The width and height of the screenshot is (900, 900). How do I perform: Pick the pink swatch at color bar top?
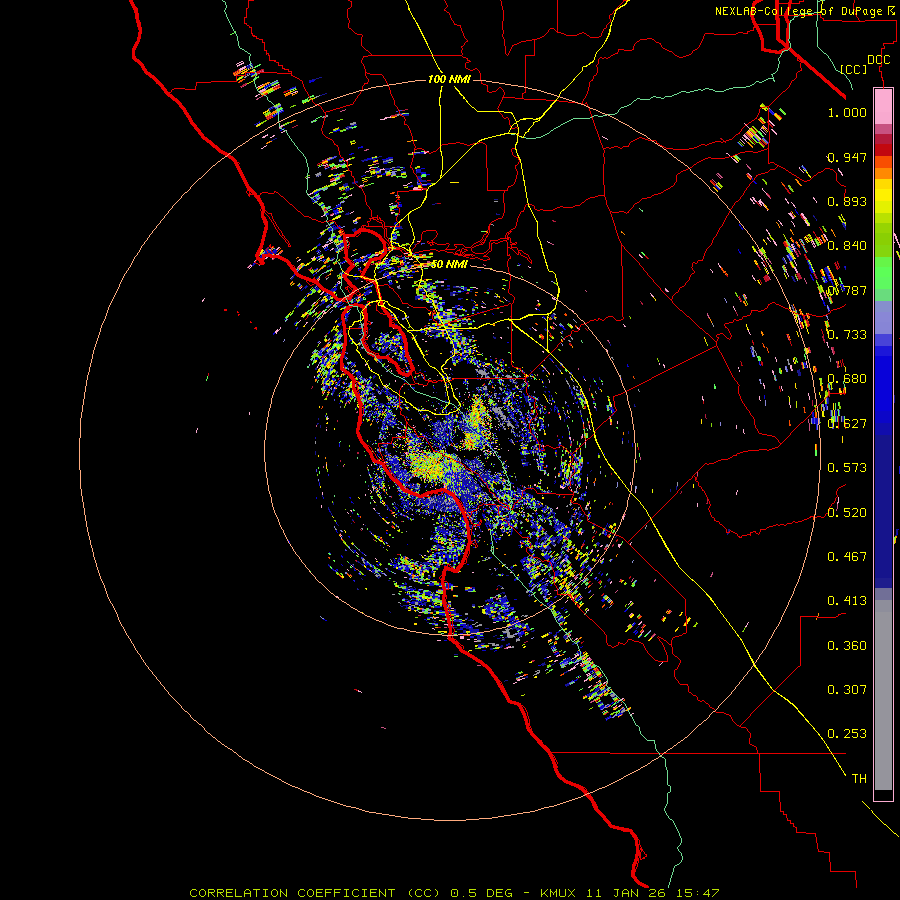(883, 106)
